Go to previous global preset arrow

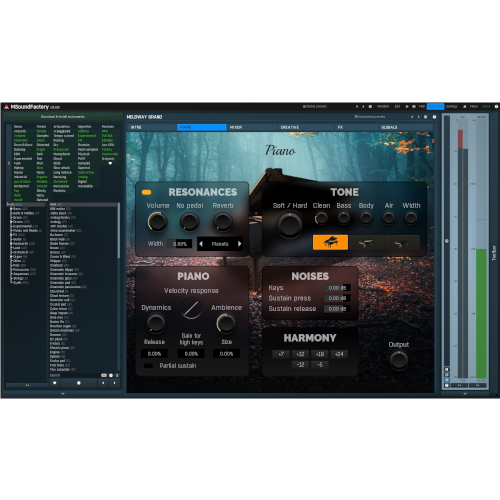(x=357, y=107)
